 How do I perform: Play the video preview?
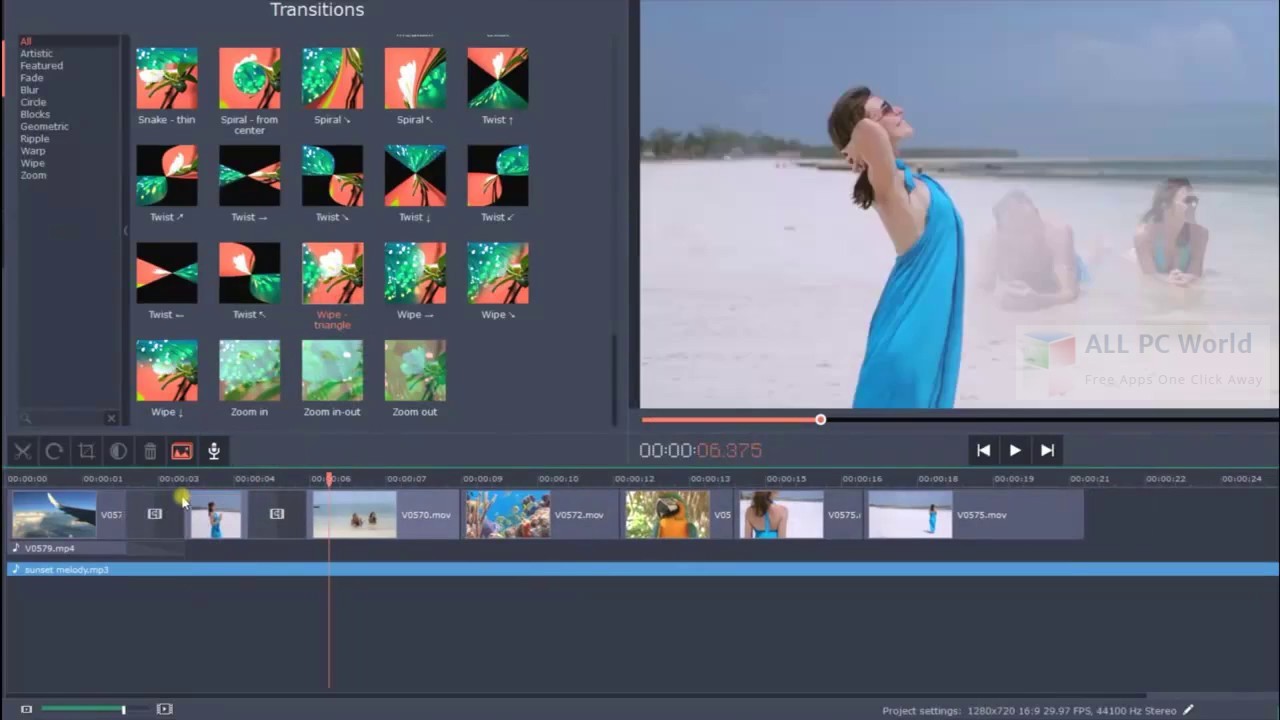[x=1015, y=450]
